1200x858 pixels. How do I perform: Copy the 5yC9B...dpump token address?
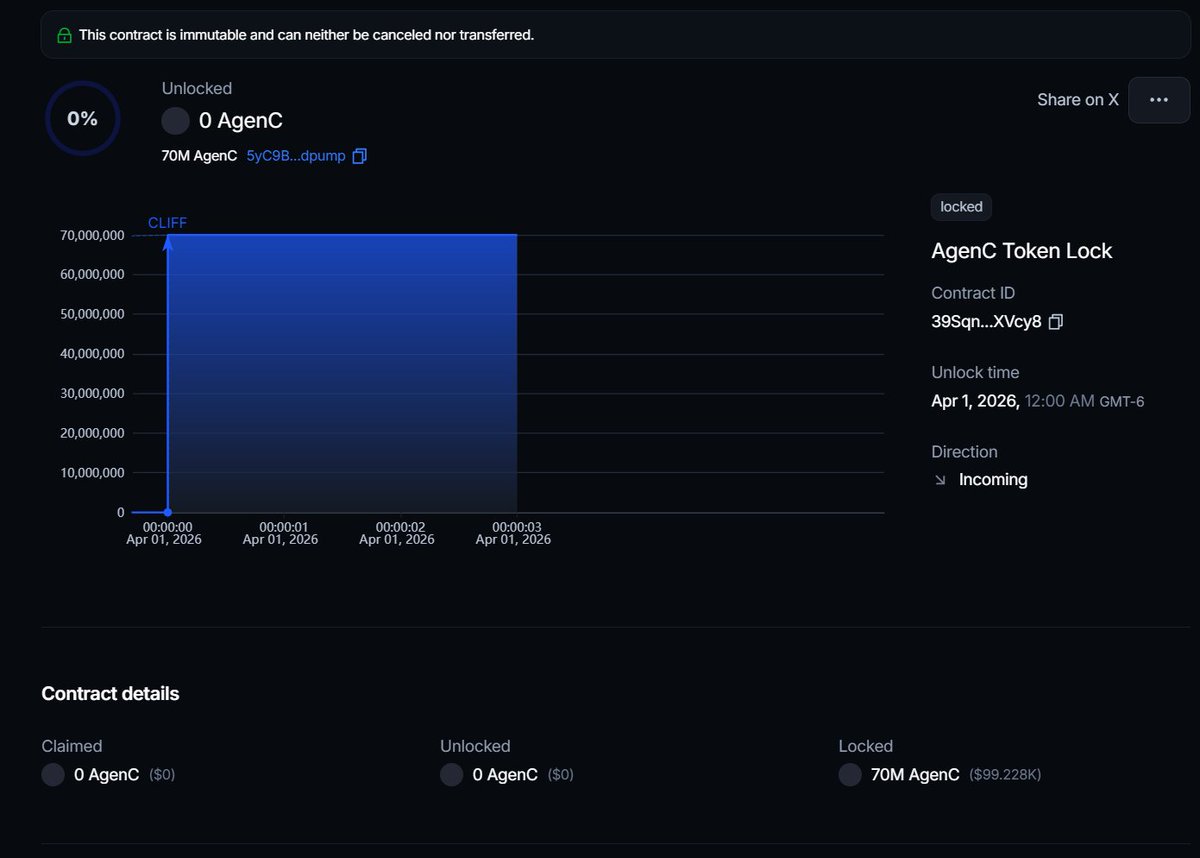(x=360, y=156)
